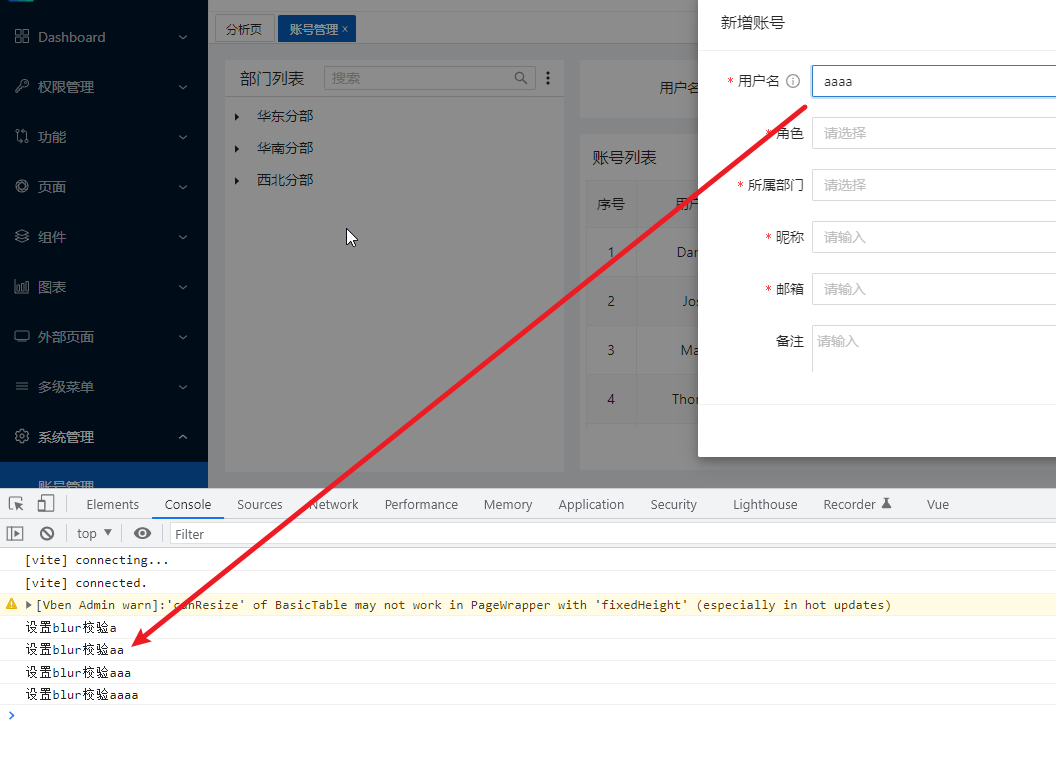Open the Dashboard menu icon
The width and height of the screenshot is (1056, 767).
(x=22, y=36)
